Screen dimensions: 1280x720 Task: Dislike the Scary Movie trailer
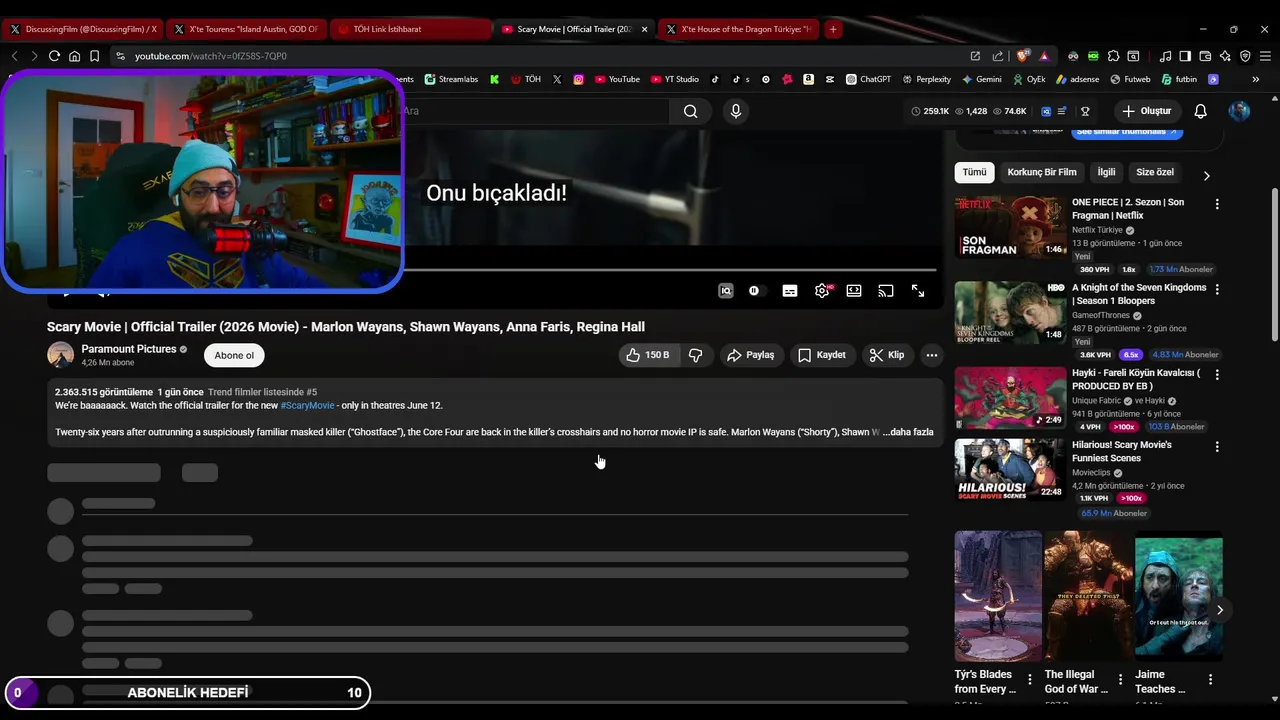pyautogui.click(x=696, y=355)
